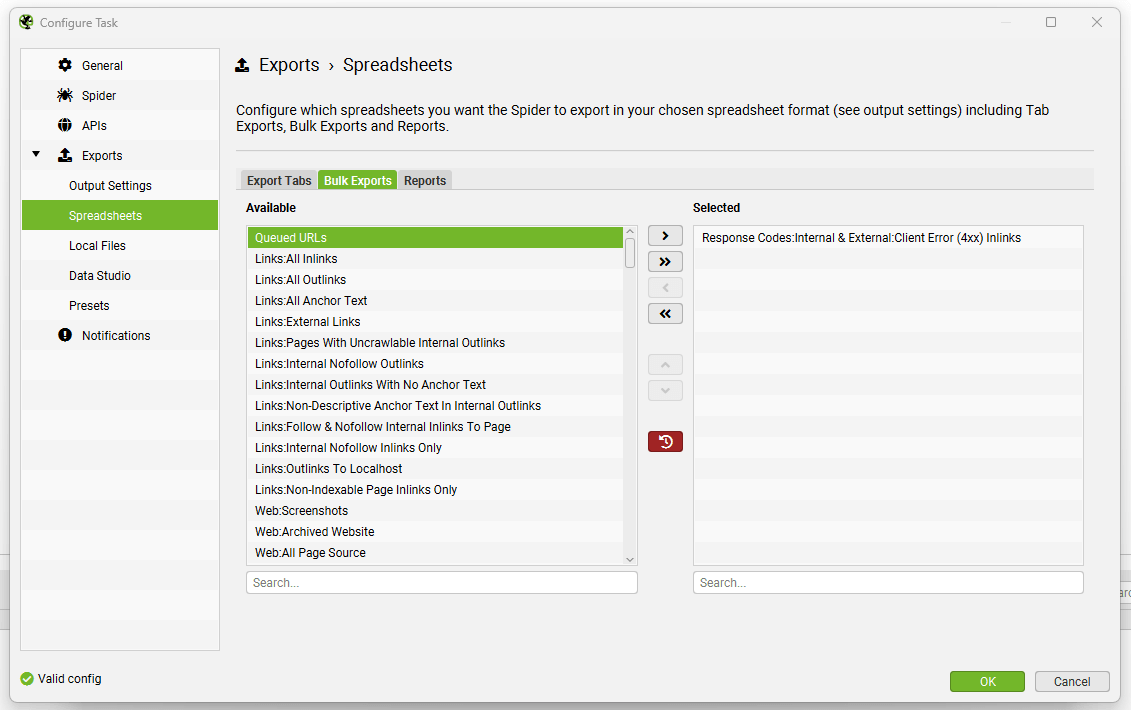Click the Exports breadcrumb link
1131x710 pixels.
pos(289,65)
